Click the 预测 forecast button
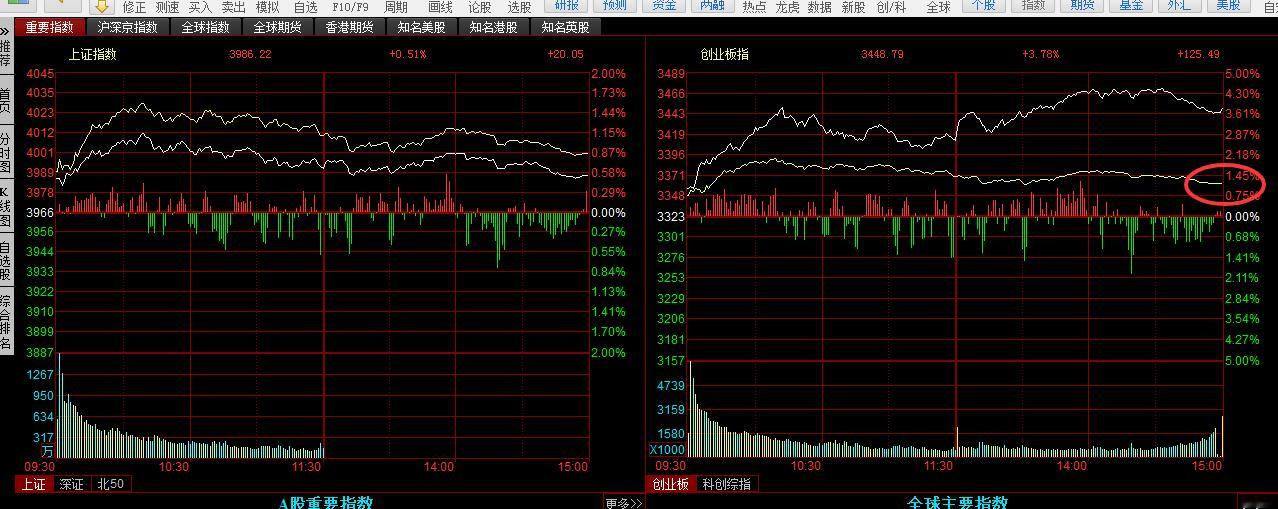Screen dimensions: 1278x509 (615, 5)
